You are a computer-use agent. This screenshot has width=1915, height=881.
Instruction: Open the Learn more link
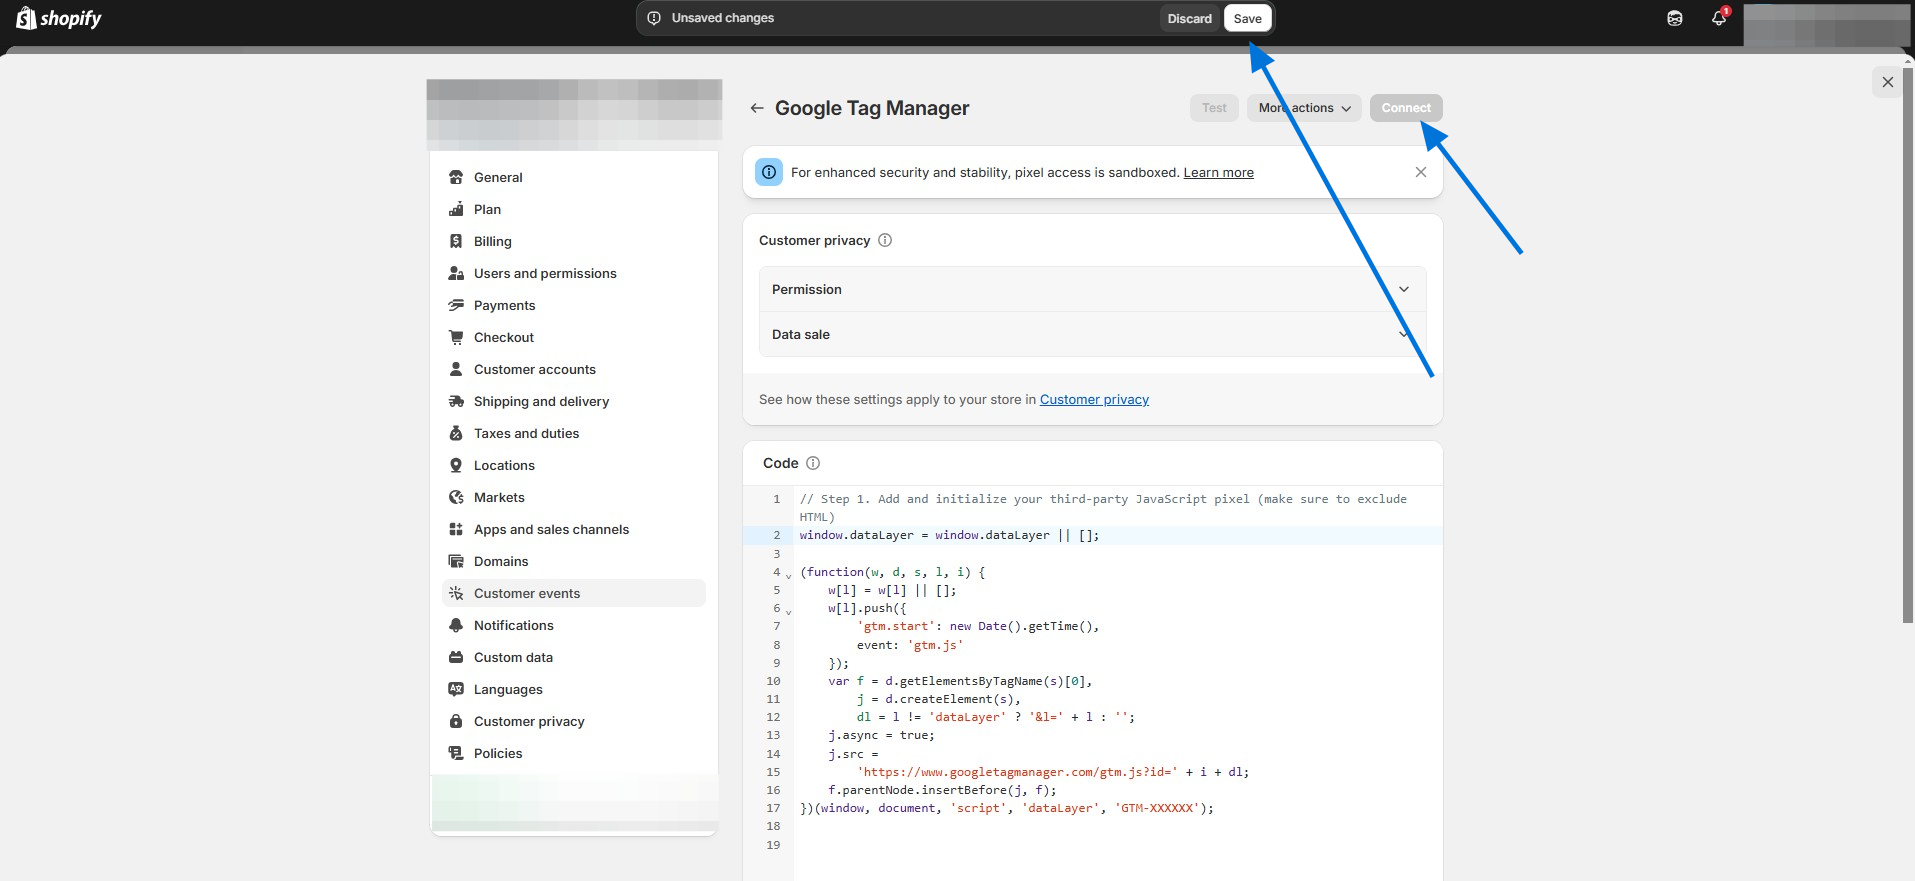click(1218, 172)
